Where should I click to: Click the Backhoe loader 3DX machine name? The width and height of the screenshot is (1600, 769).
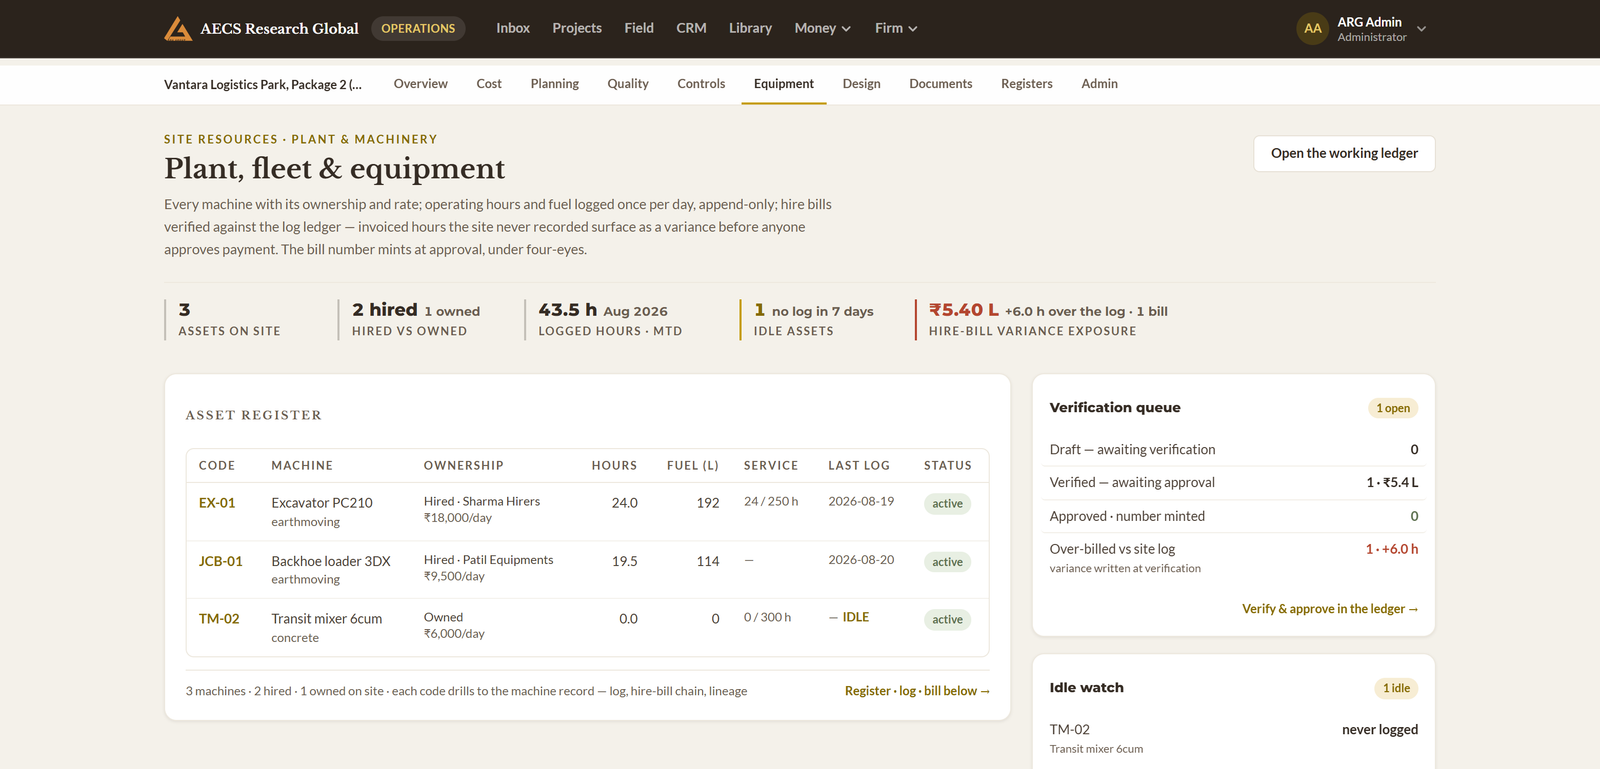pyautogui.click(x=331, y=561)
